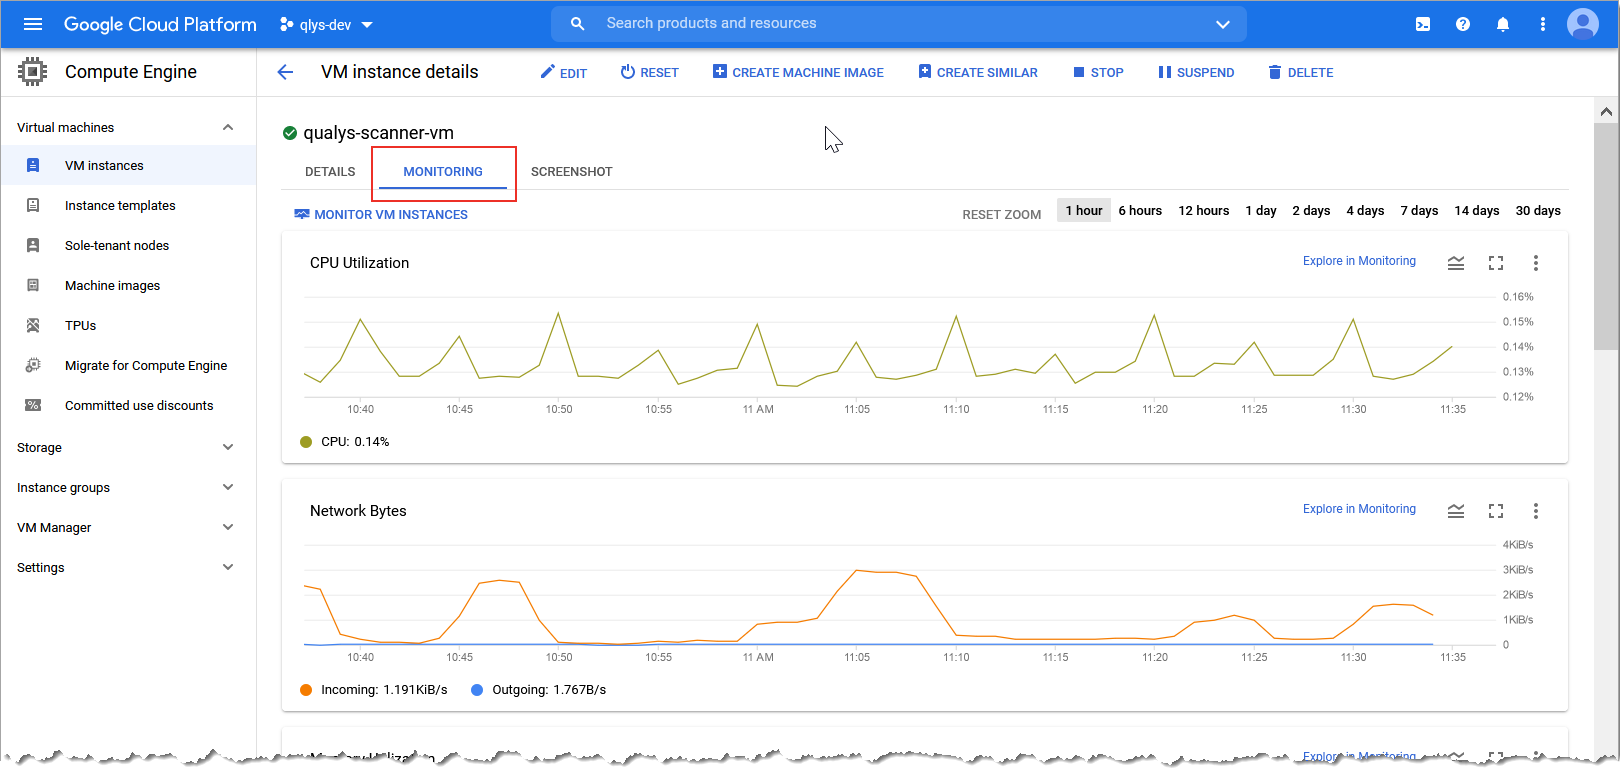Expand CPU Utilization chart to fullscreen
The width and height of the screenshot is (1620, 775).
pos(1496,263)
